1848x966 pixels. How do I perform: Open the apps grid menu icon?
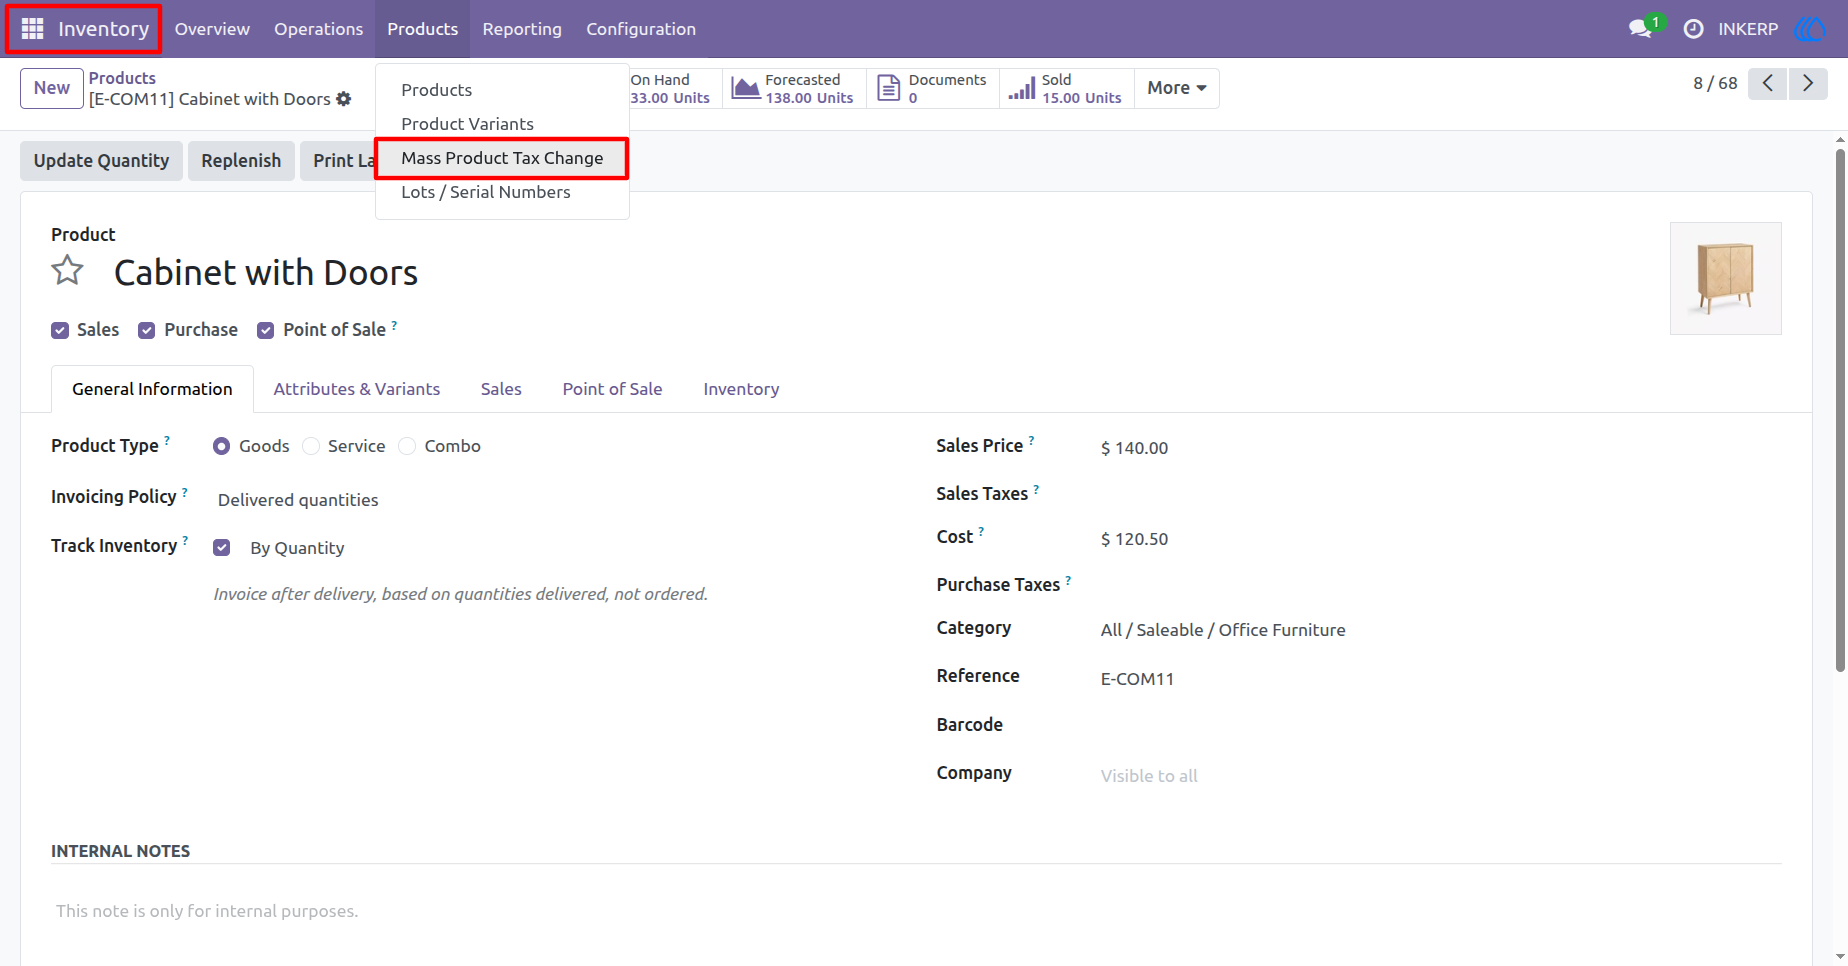[32, 29]
